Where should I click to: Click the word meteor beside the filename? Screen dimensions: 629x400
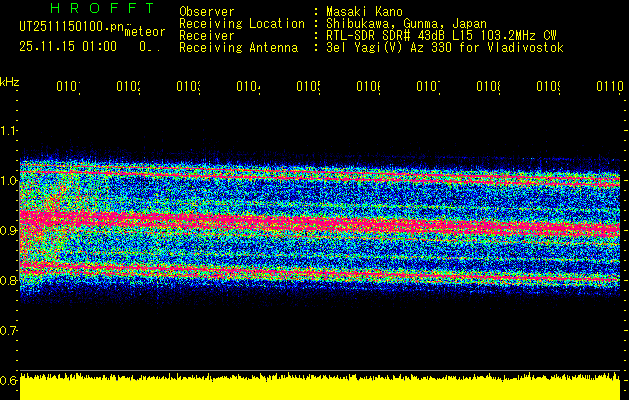(x=145, y=32)
